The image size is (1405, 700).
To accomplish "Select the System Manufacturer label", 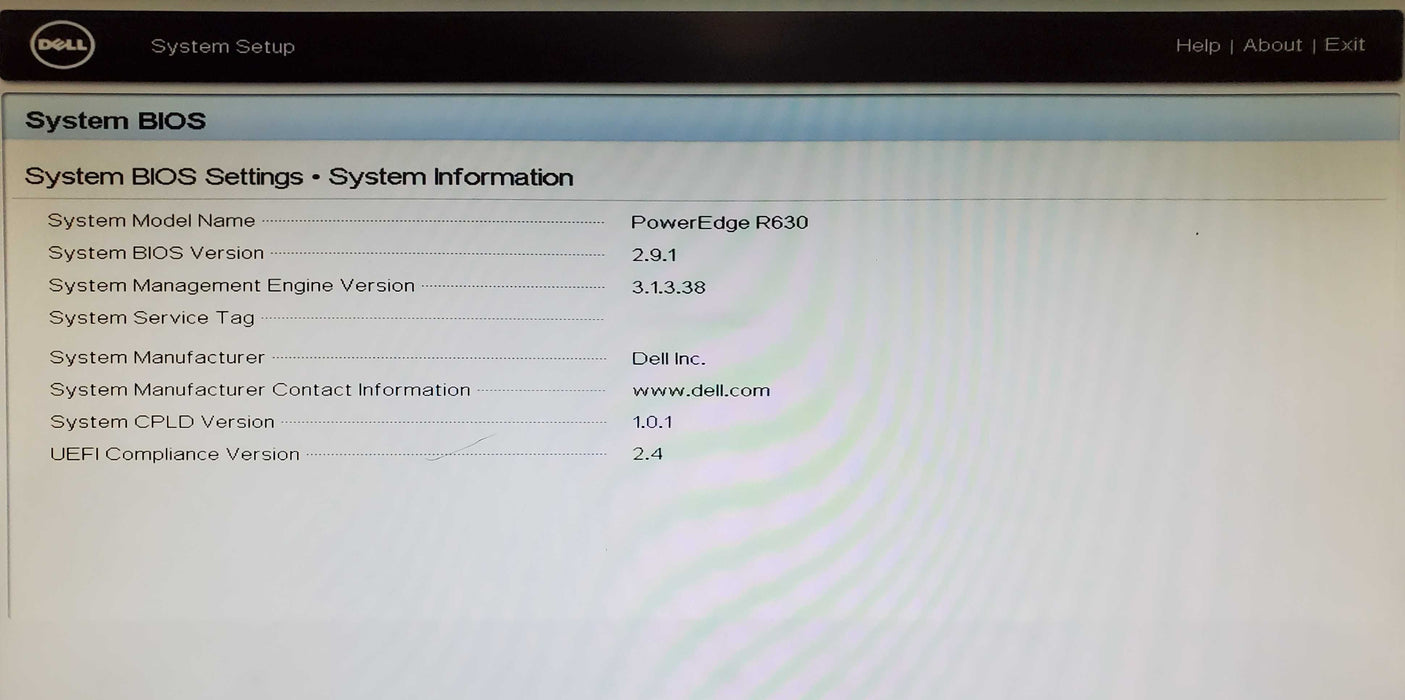I will pyautogui.click(x=158, y=357).
